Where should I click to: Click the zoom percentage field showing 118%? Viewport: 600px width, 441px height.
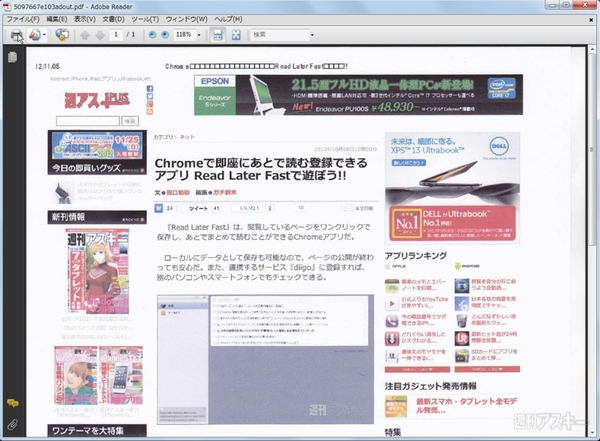click(184, 35)
